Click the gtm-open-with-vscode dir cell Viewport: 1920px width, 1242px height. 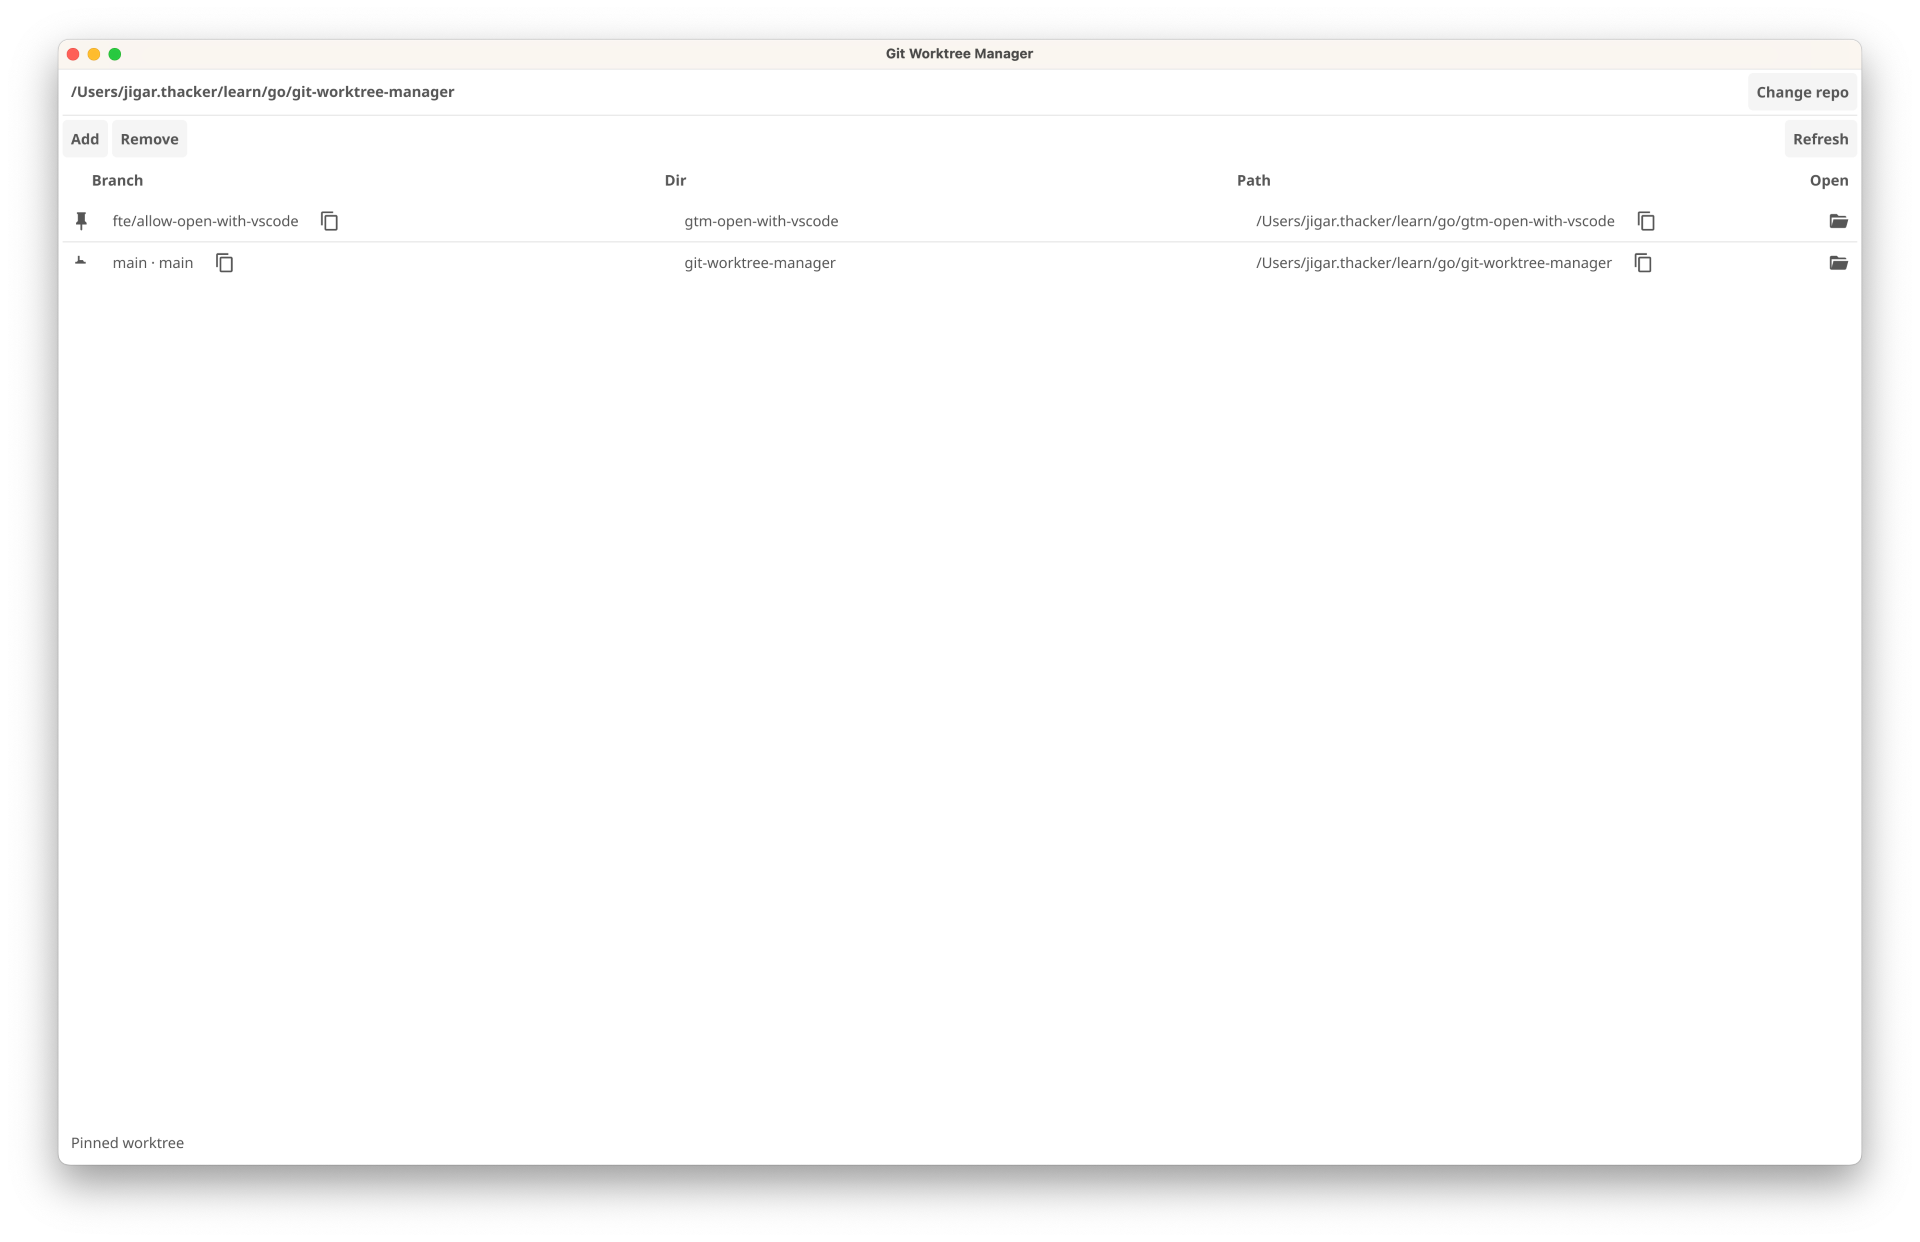[x=761, y=221]
